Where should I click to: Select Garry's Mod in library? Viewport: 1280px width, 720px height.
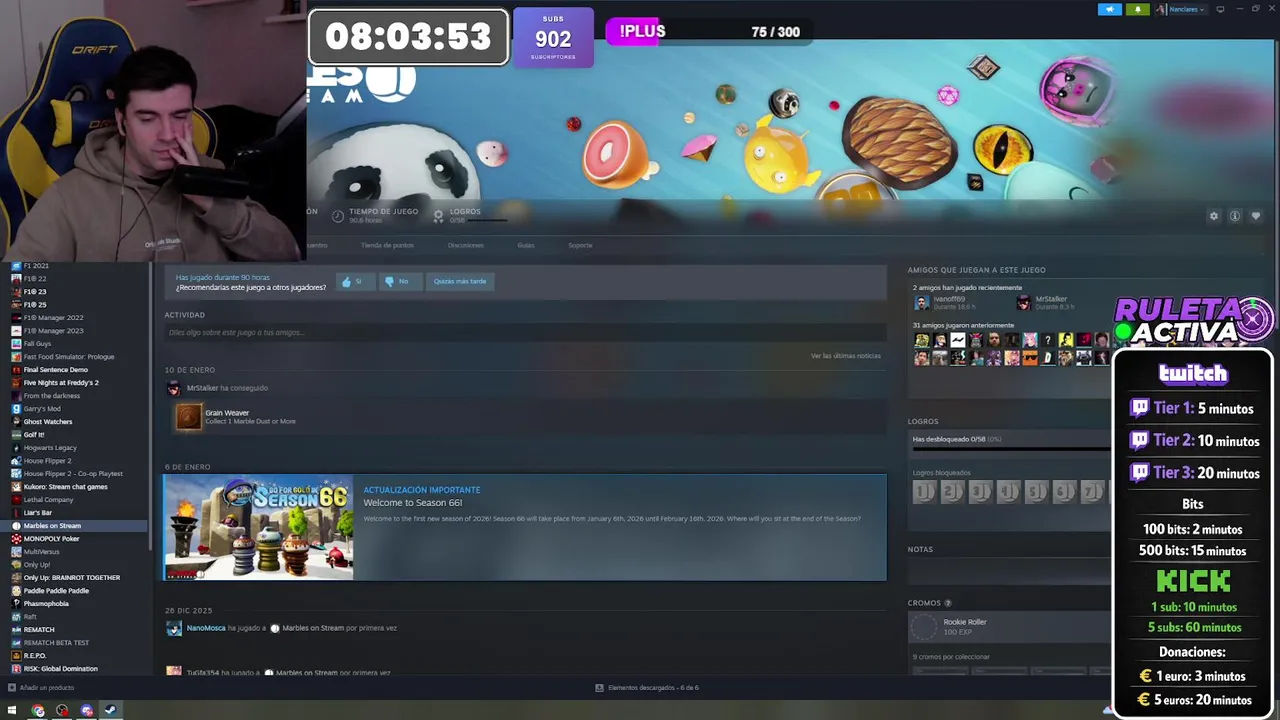[x=42, y=409]
